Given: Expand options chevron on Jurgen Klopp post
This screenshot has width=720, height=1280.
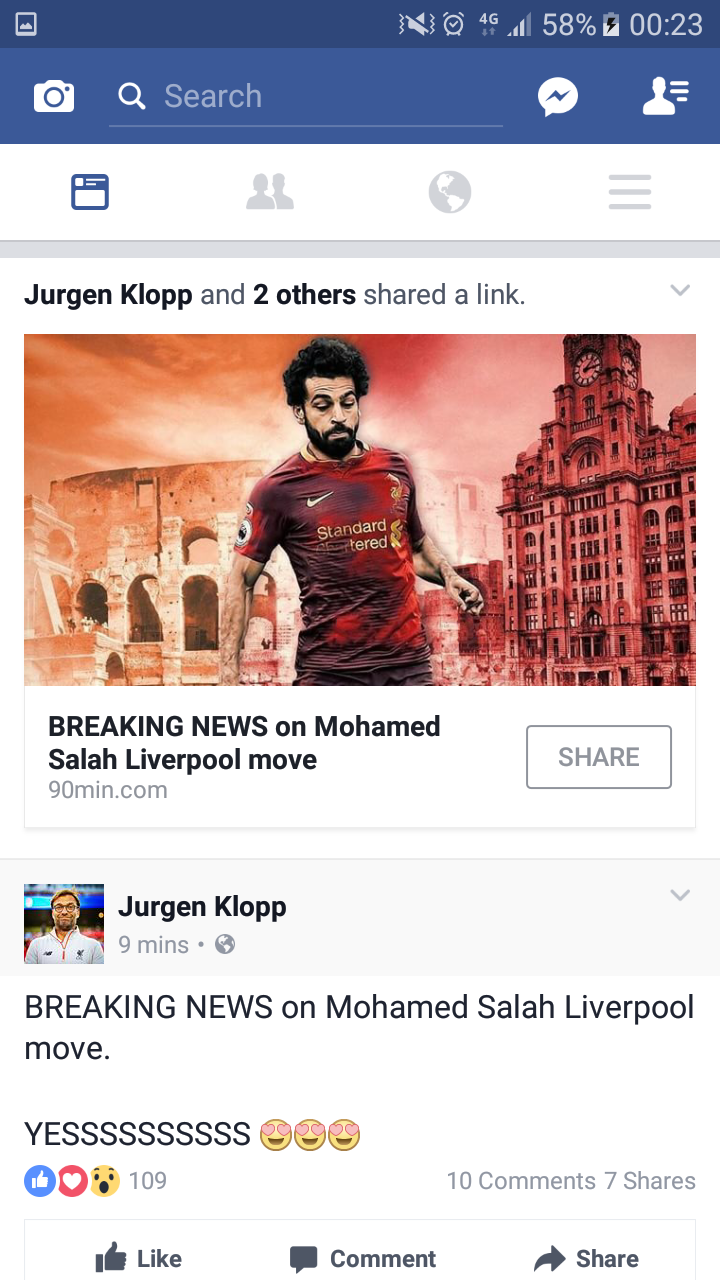Looking at the screenshot, I should pos(680,895).
